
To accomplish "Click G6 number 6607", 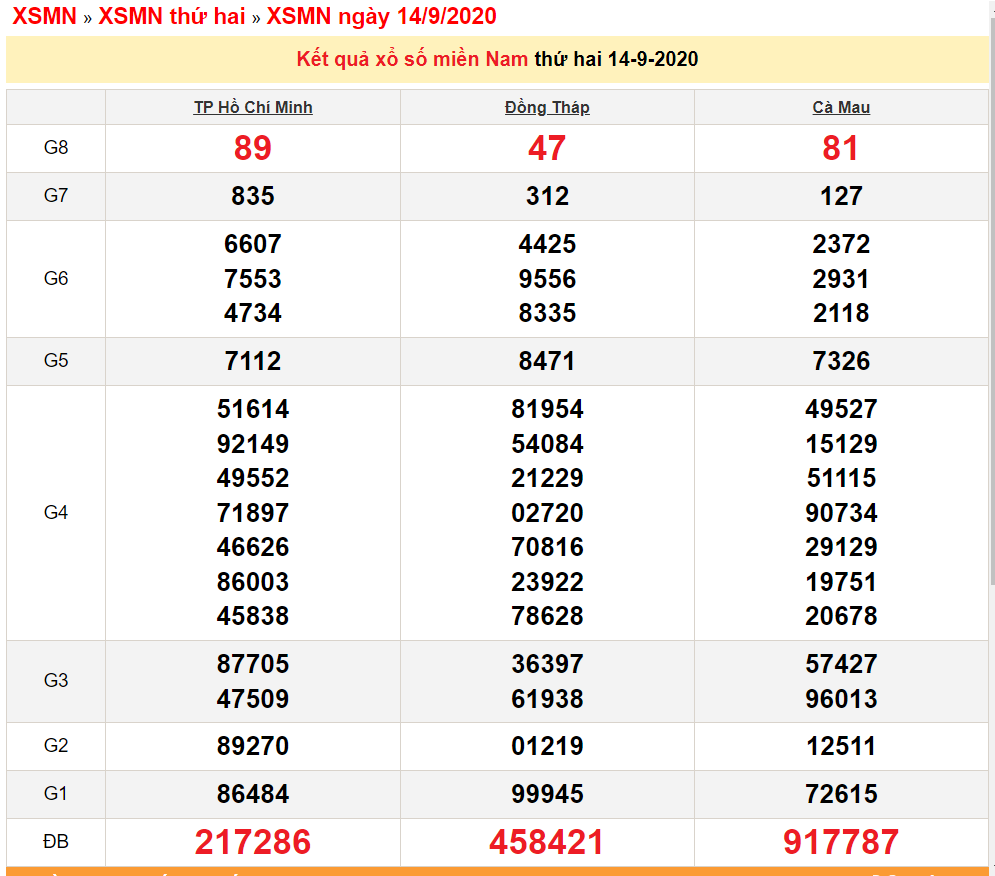I will click(253, 243).
